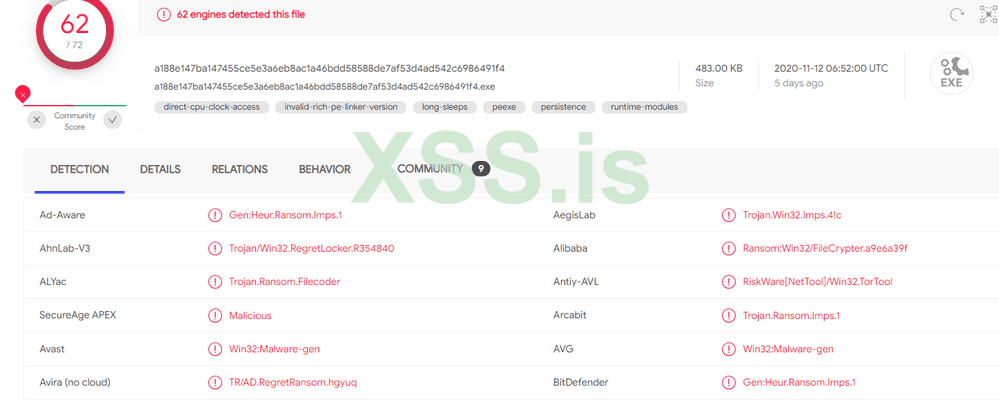Click the '5 days ago' text
999x401 pixels.
[x=798, y=83]
